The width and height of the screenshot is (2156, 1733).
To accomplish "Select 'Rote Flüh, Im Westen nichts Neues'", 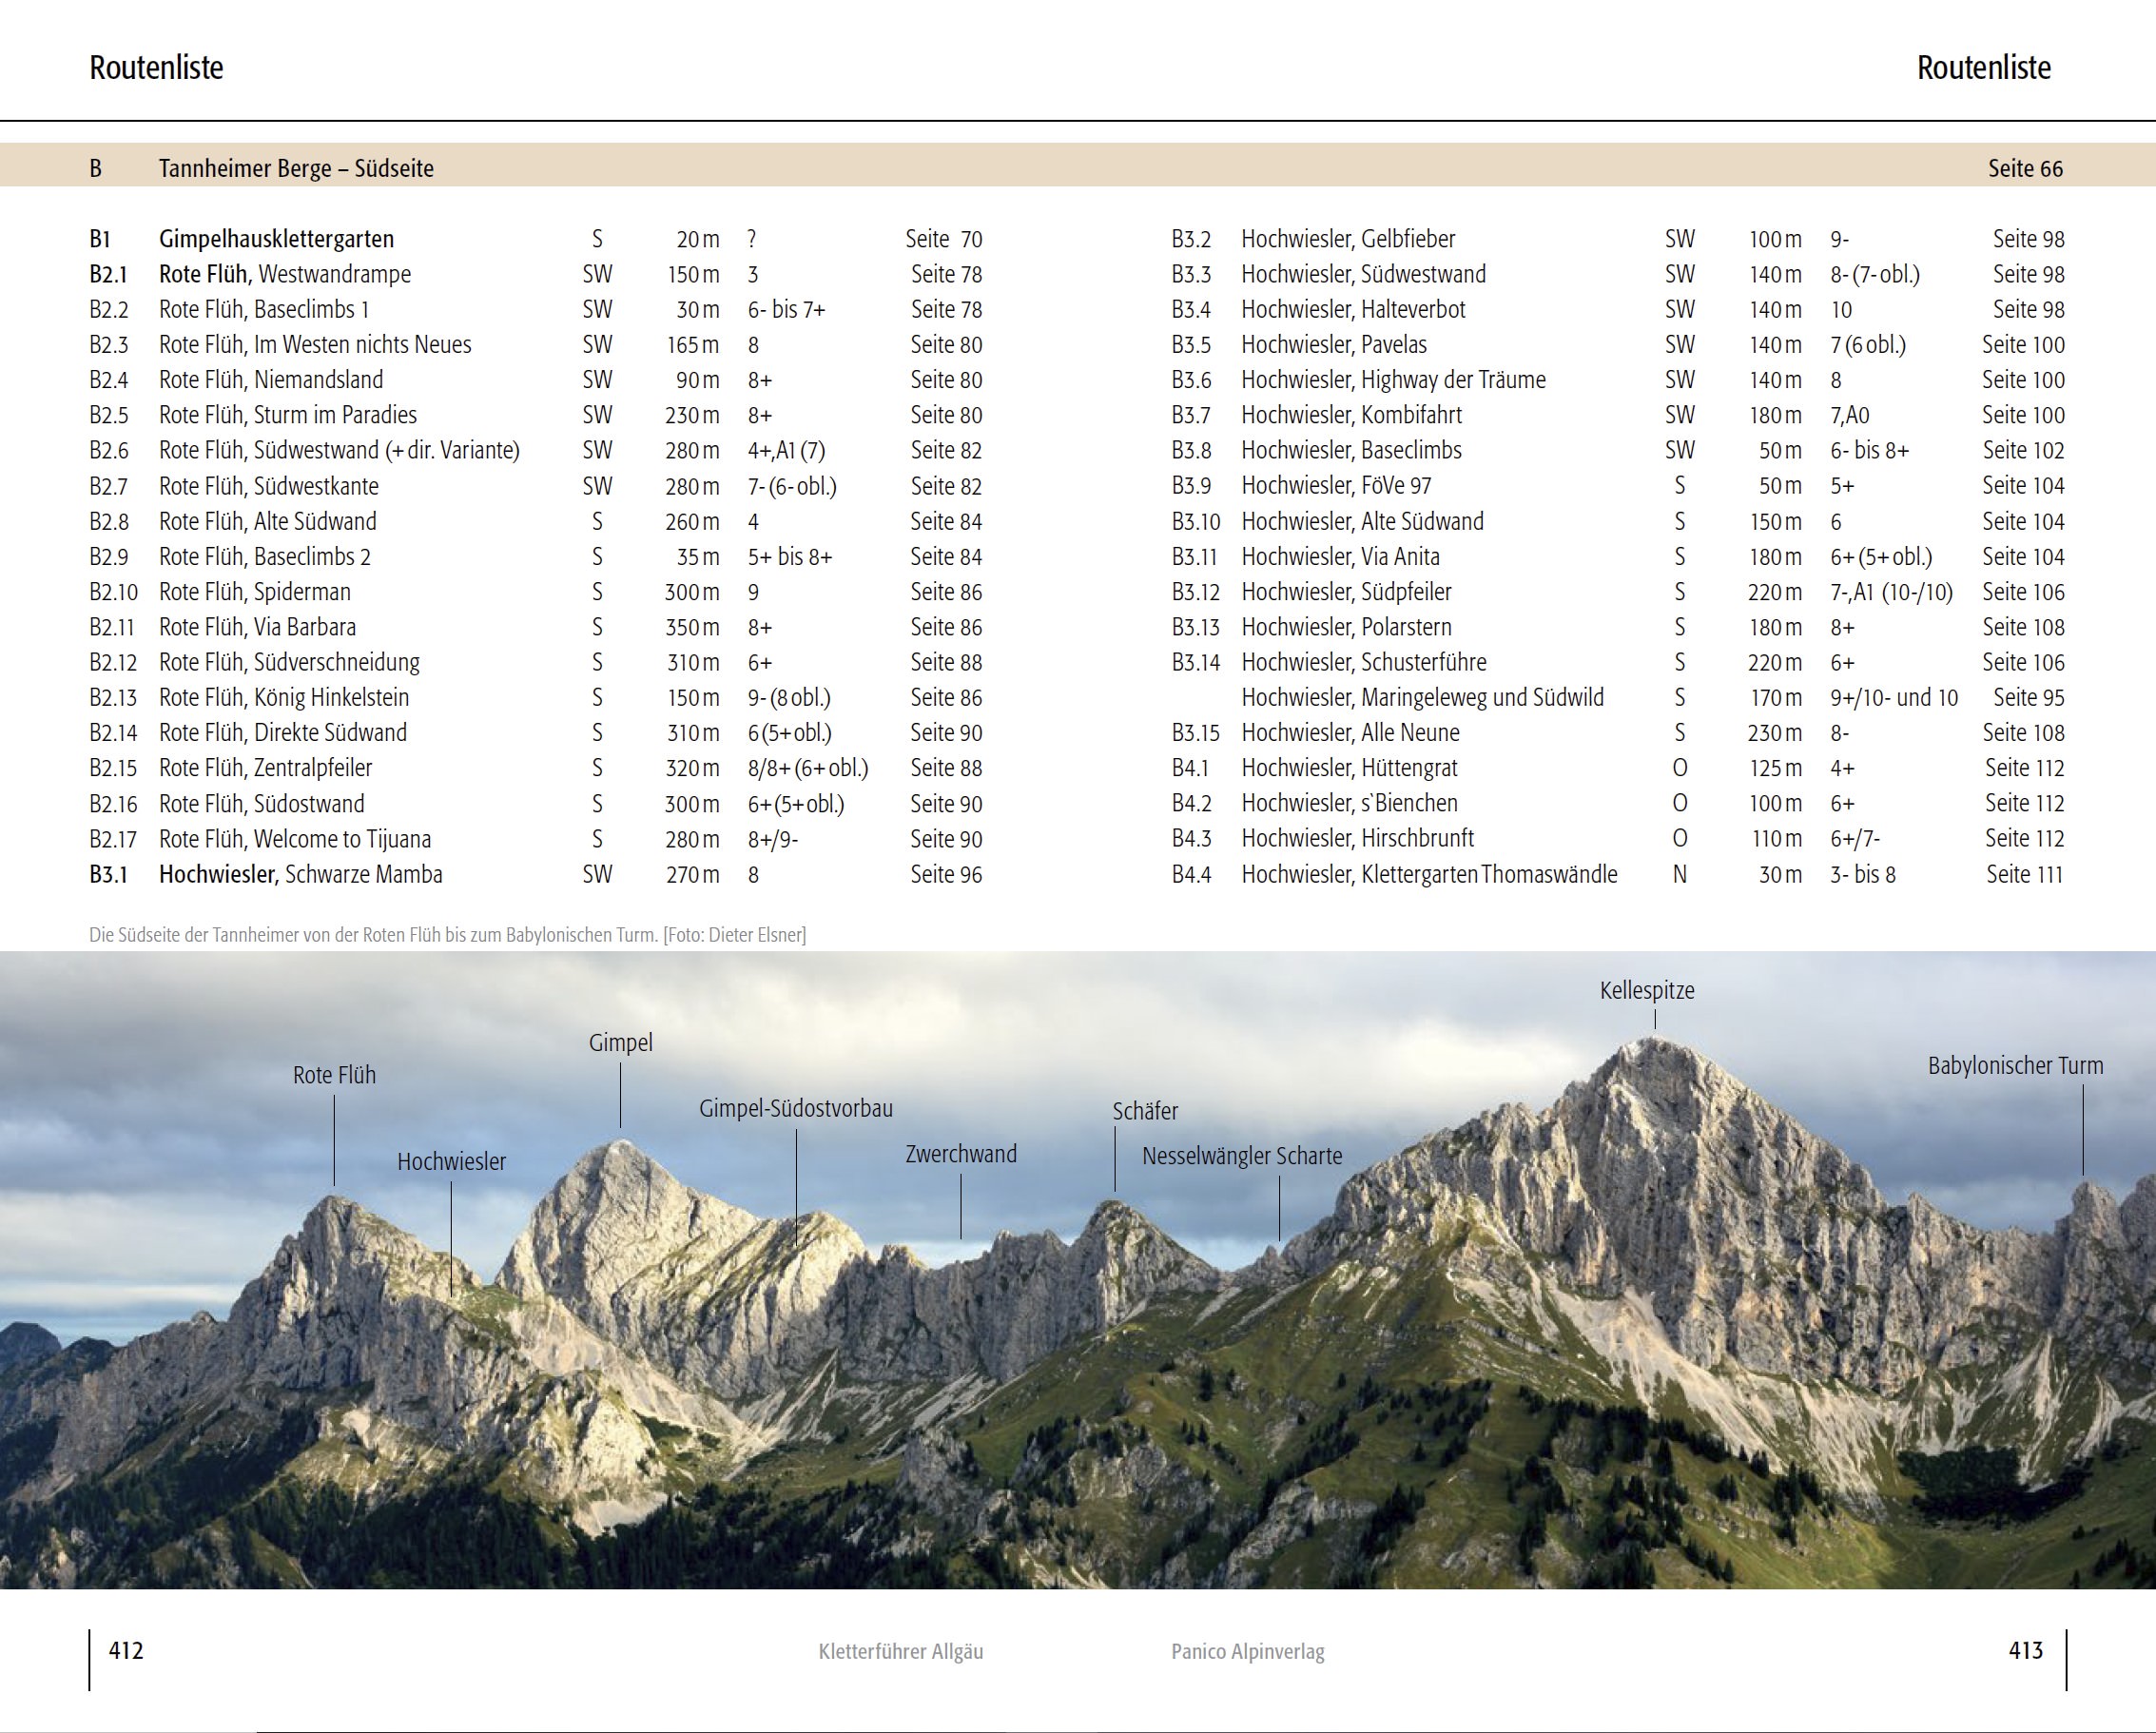I will [315, 344].
